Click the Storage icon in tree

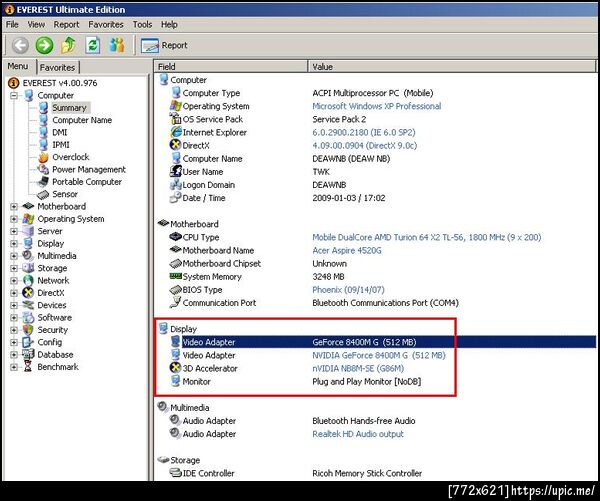coord(28,268)
